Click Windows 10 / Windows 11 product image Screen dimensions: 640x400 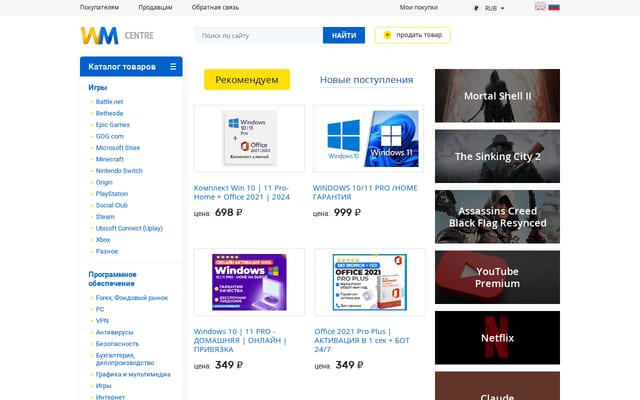click(368, 139)
